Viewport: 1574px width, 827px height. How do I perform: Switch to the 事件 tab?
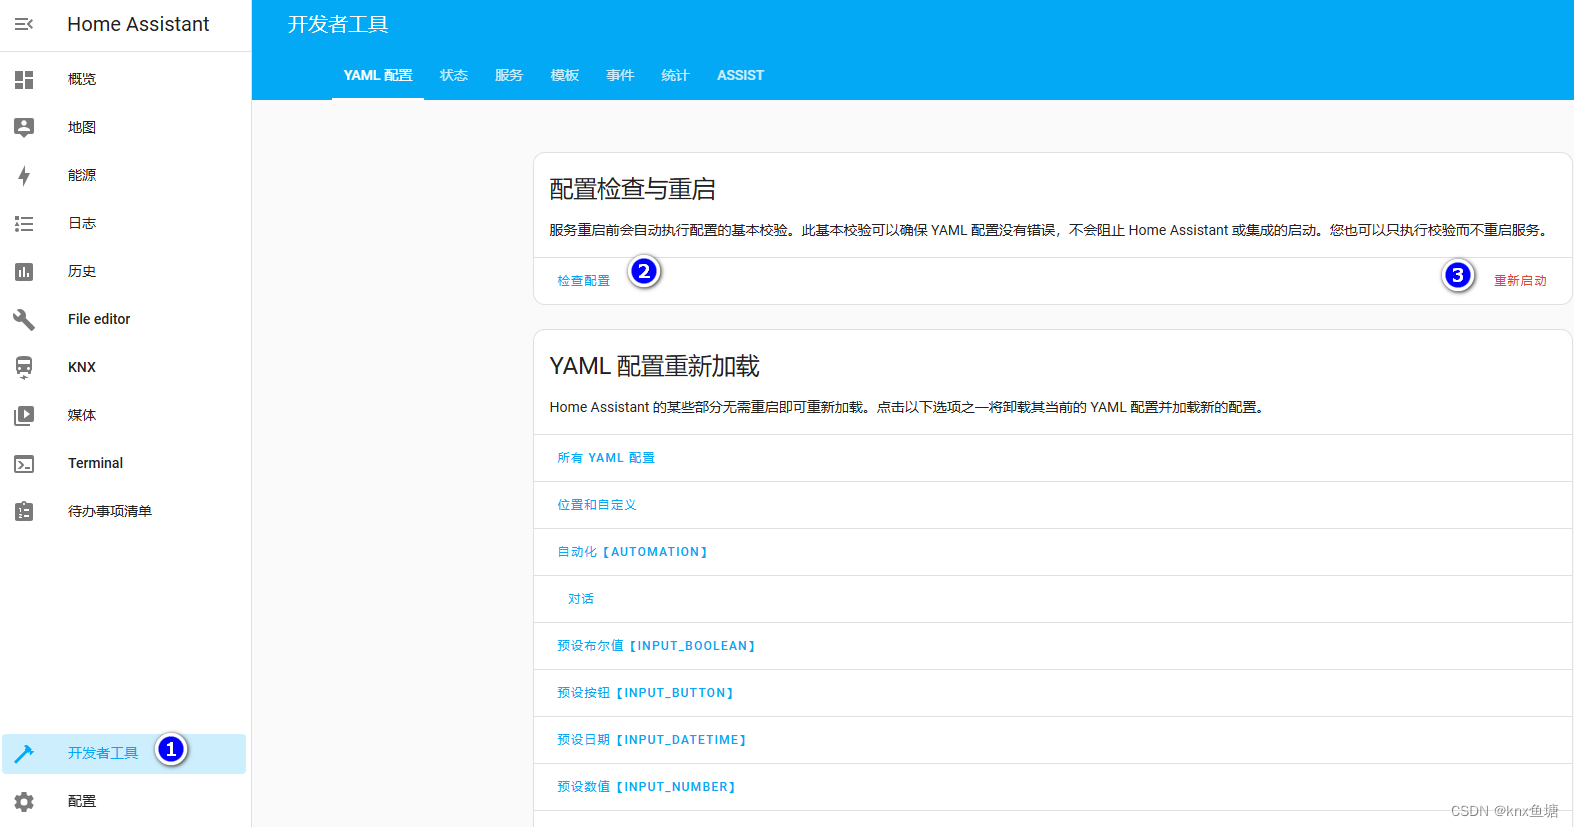point(620,75)
